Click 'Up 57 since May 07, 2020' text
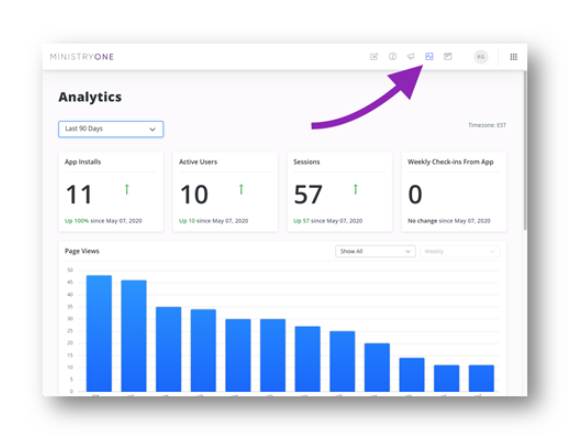Viewport: 586px width, 445px height. point(328,221)
